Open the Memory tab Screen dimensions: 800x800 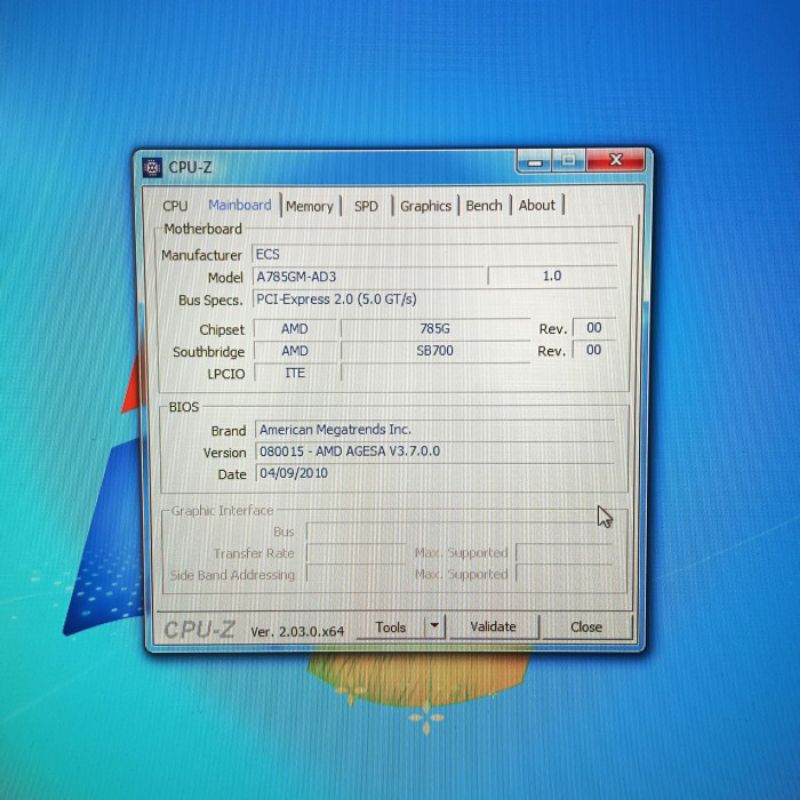click(309, 206)
